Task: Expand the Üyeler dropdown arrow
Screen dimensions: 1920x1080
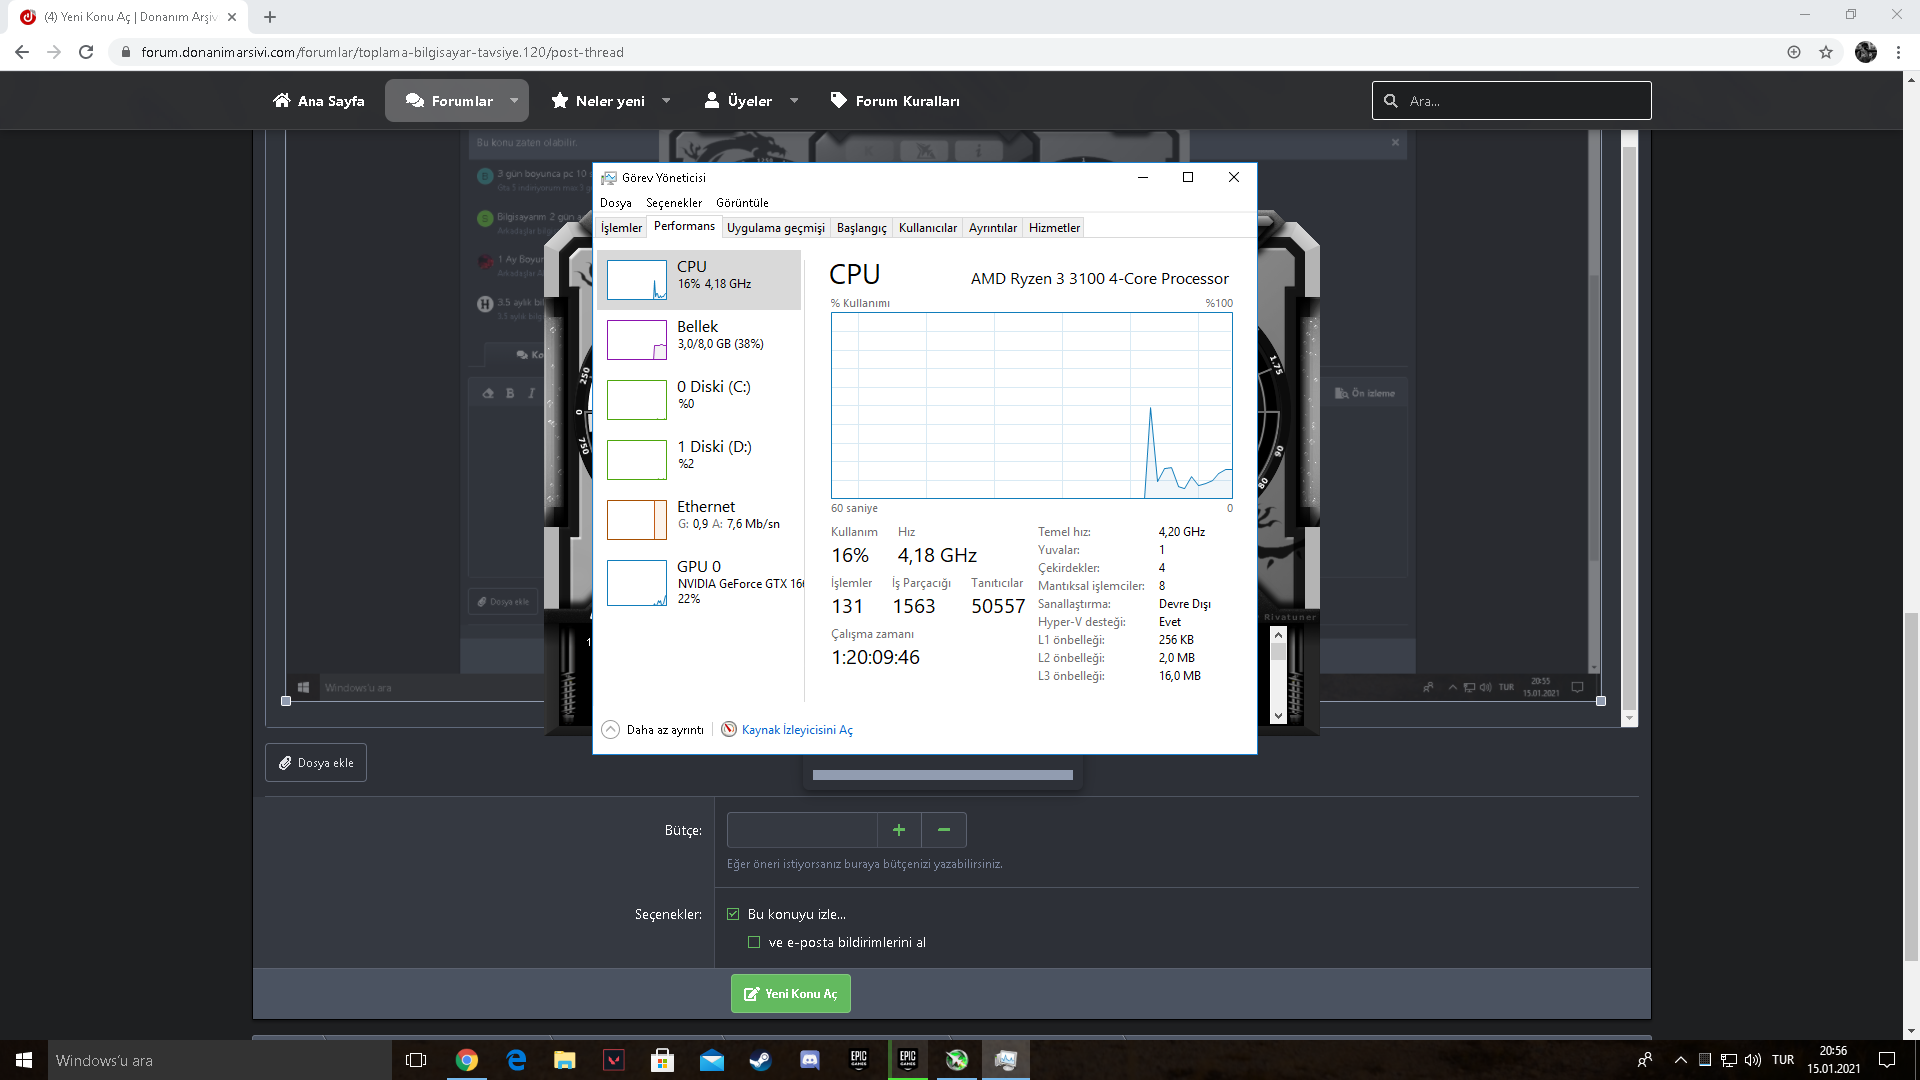Action: tap(794, 101)
